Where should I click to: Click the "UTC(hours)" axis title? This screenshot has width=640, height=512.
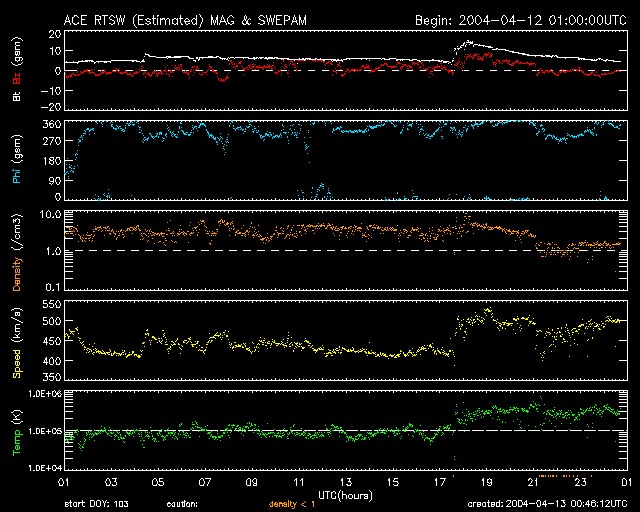[x=345, y=496]
